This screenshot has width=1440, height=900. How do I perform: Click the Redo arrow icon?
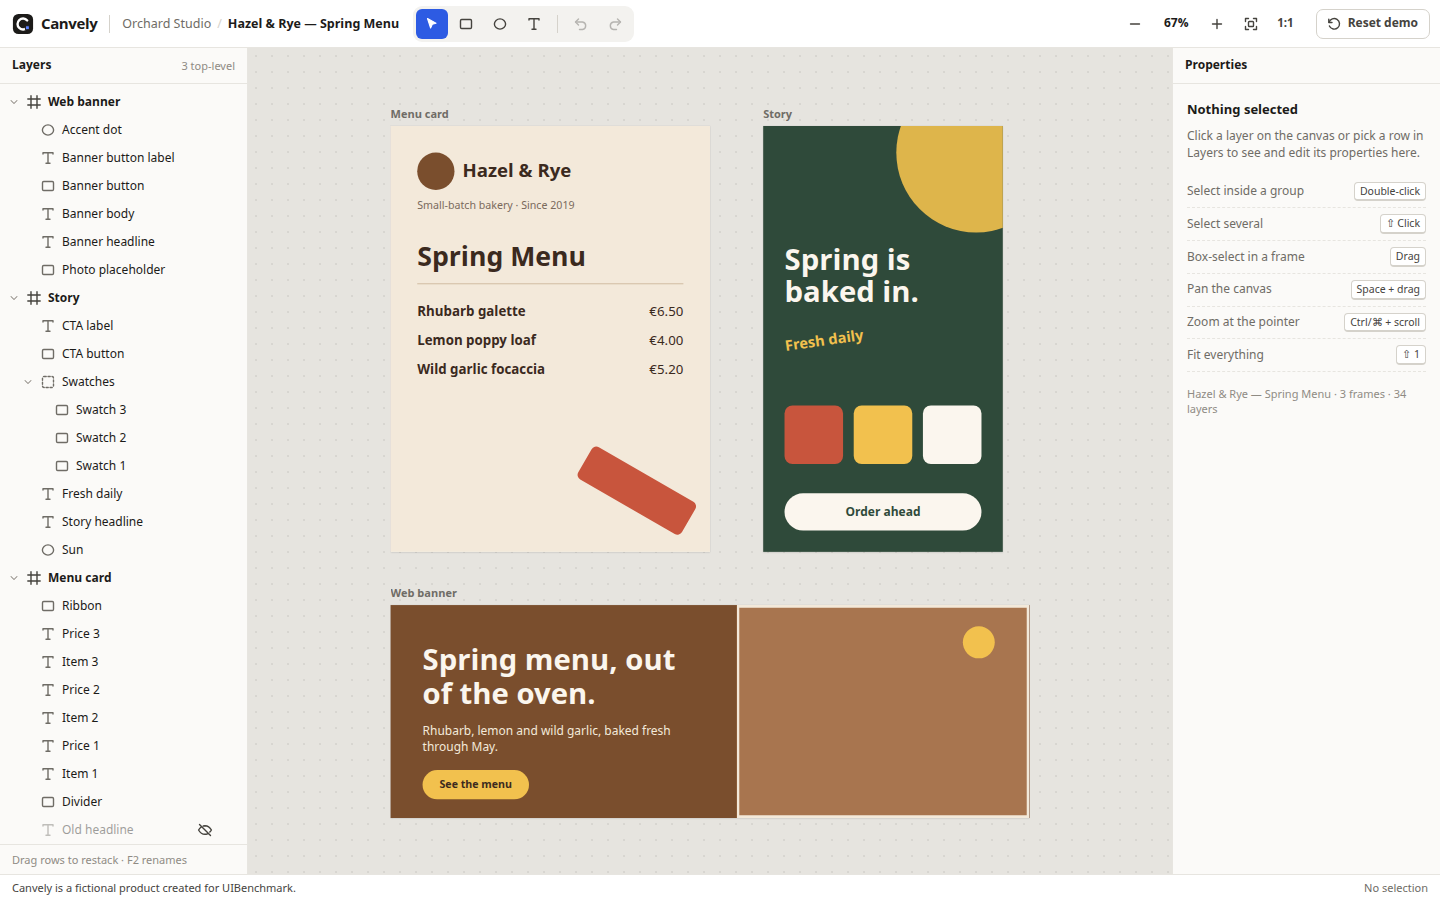[615, 24]
